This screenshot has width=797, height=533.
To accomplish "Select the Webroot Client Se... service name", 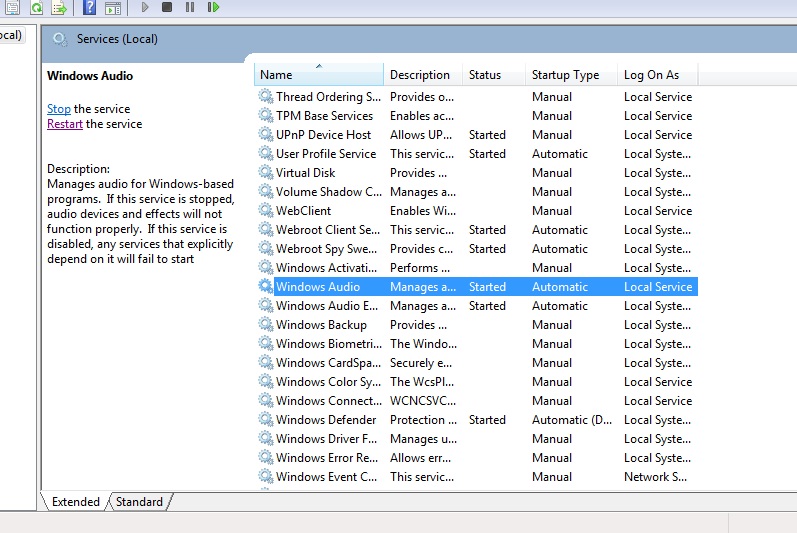I will (x=328, y=230).
